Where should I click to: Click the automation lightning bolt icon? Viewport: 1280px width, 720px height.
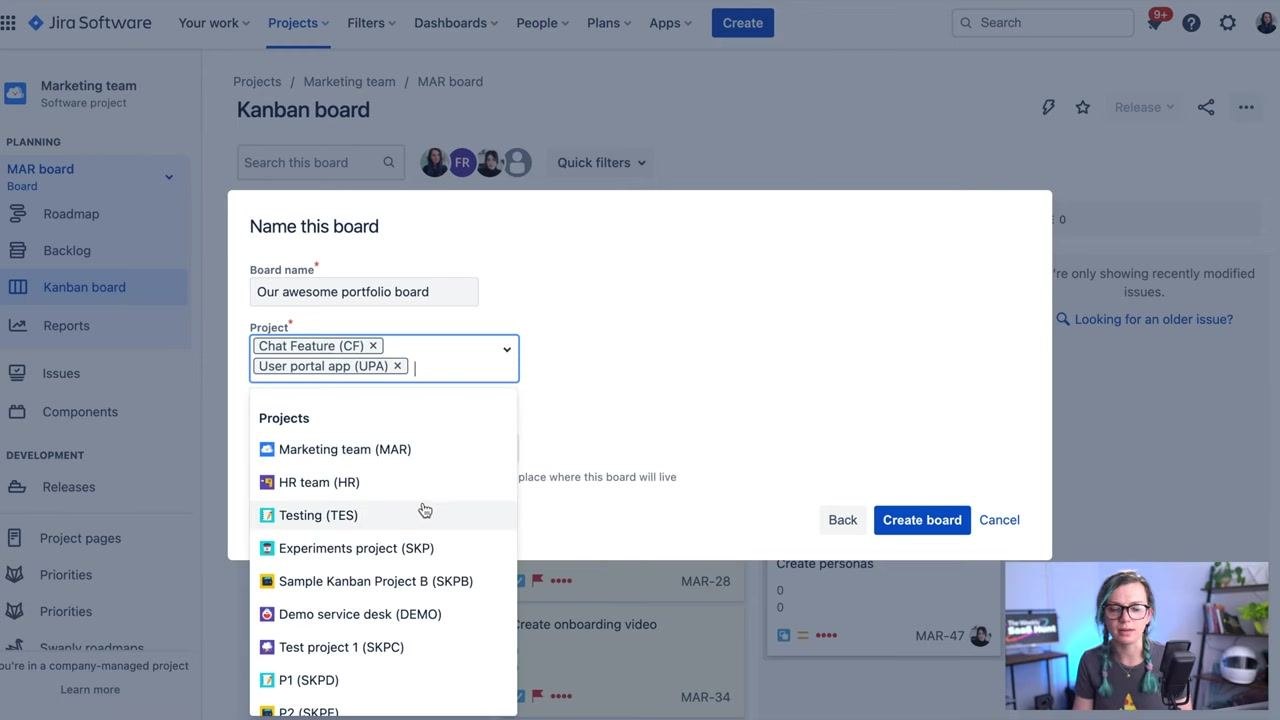click(x=1048, y=107)
